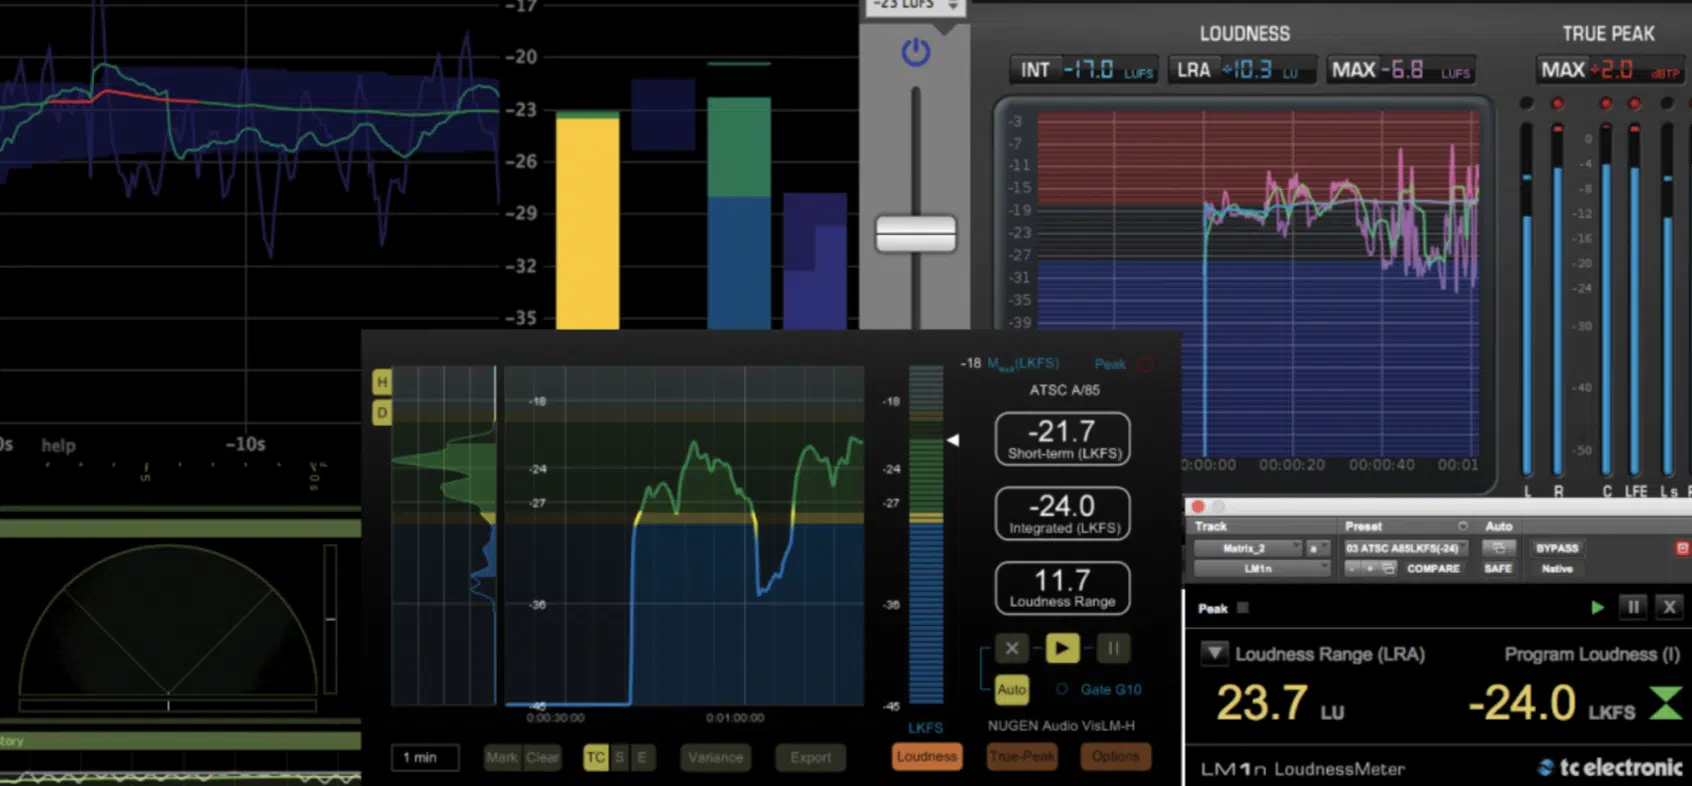Click the True Peak MAX readout
Screen dimensions: 1692x786
tap(1610, 70)
